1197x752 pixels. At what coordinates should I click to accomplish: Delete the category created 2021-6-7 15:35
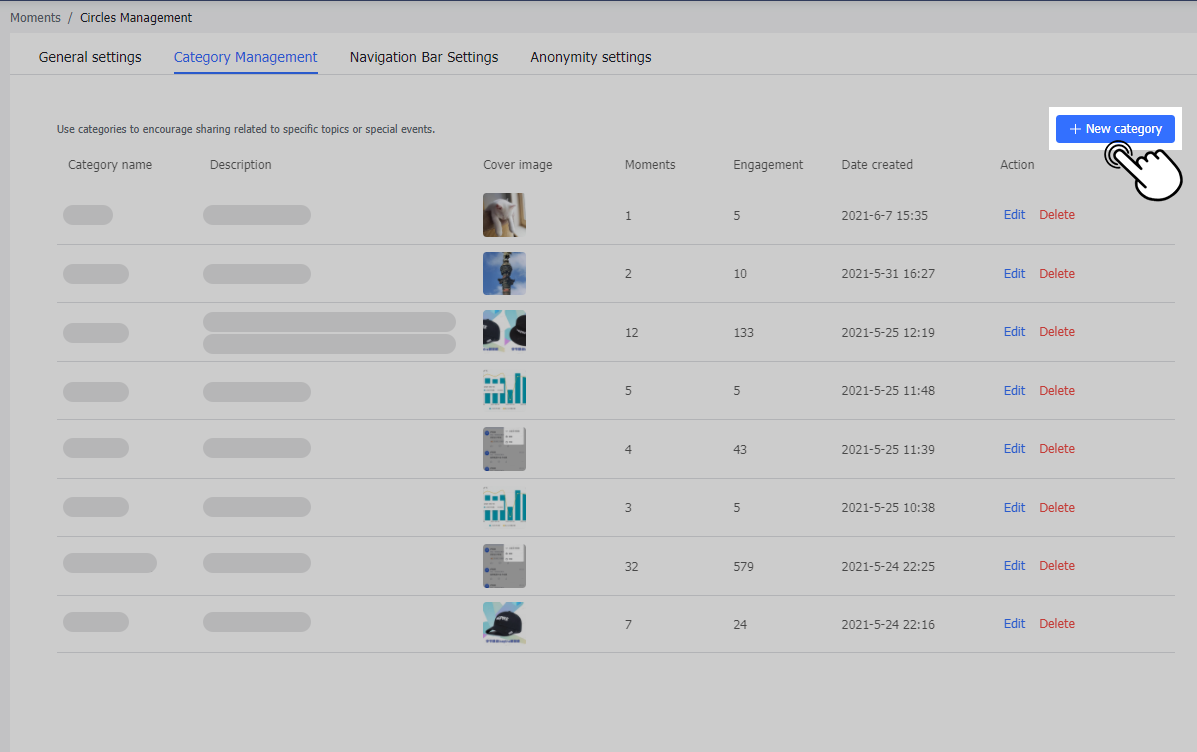[1057, 215]
